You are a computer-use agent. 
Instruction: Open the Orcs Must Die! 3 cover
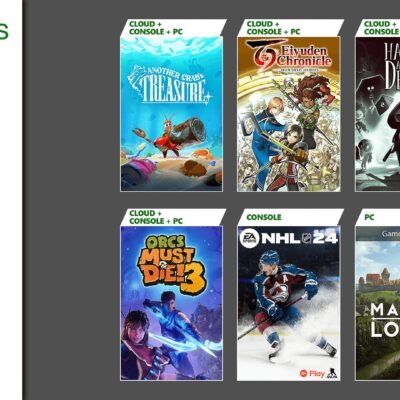171,303
